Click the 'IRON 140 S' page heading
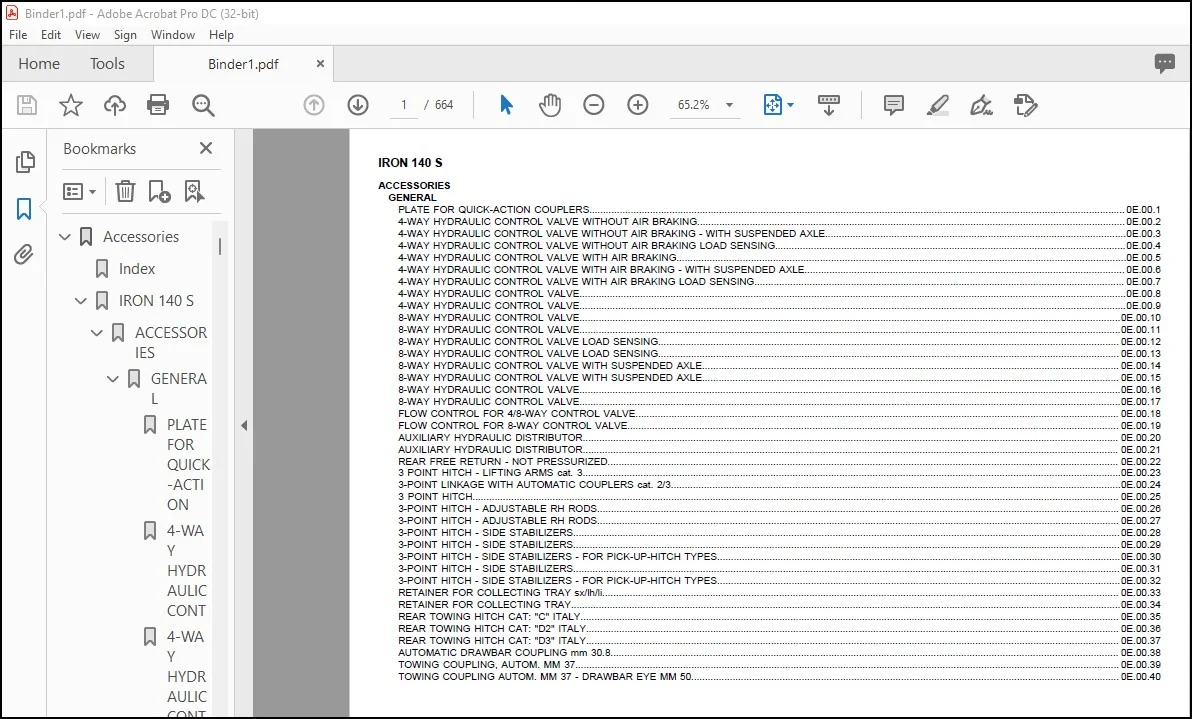The height and width of the screenshot is (719, 1192). [410, 163]
